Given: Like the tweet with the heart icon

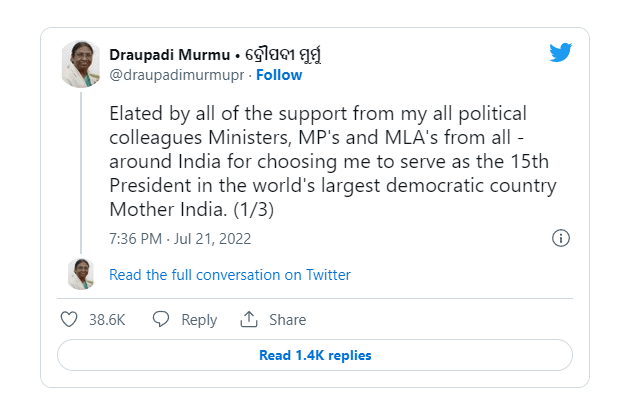Looking at the screenshot, I should [x=69, y=320].
